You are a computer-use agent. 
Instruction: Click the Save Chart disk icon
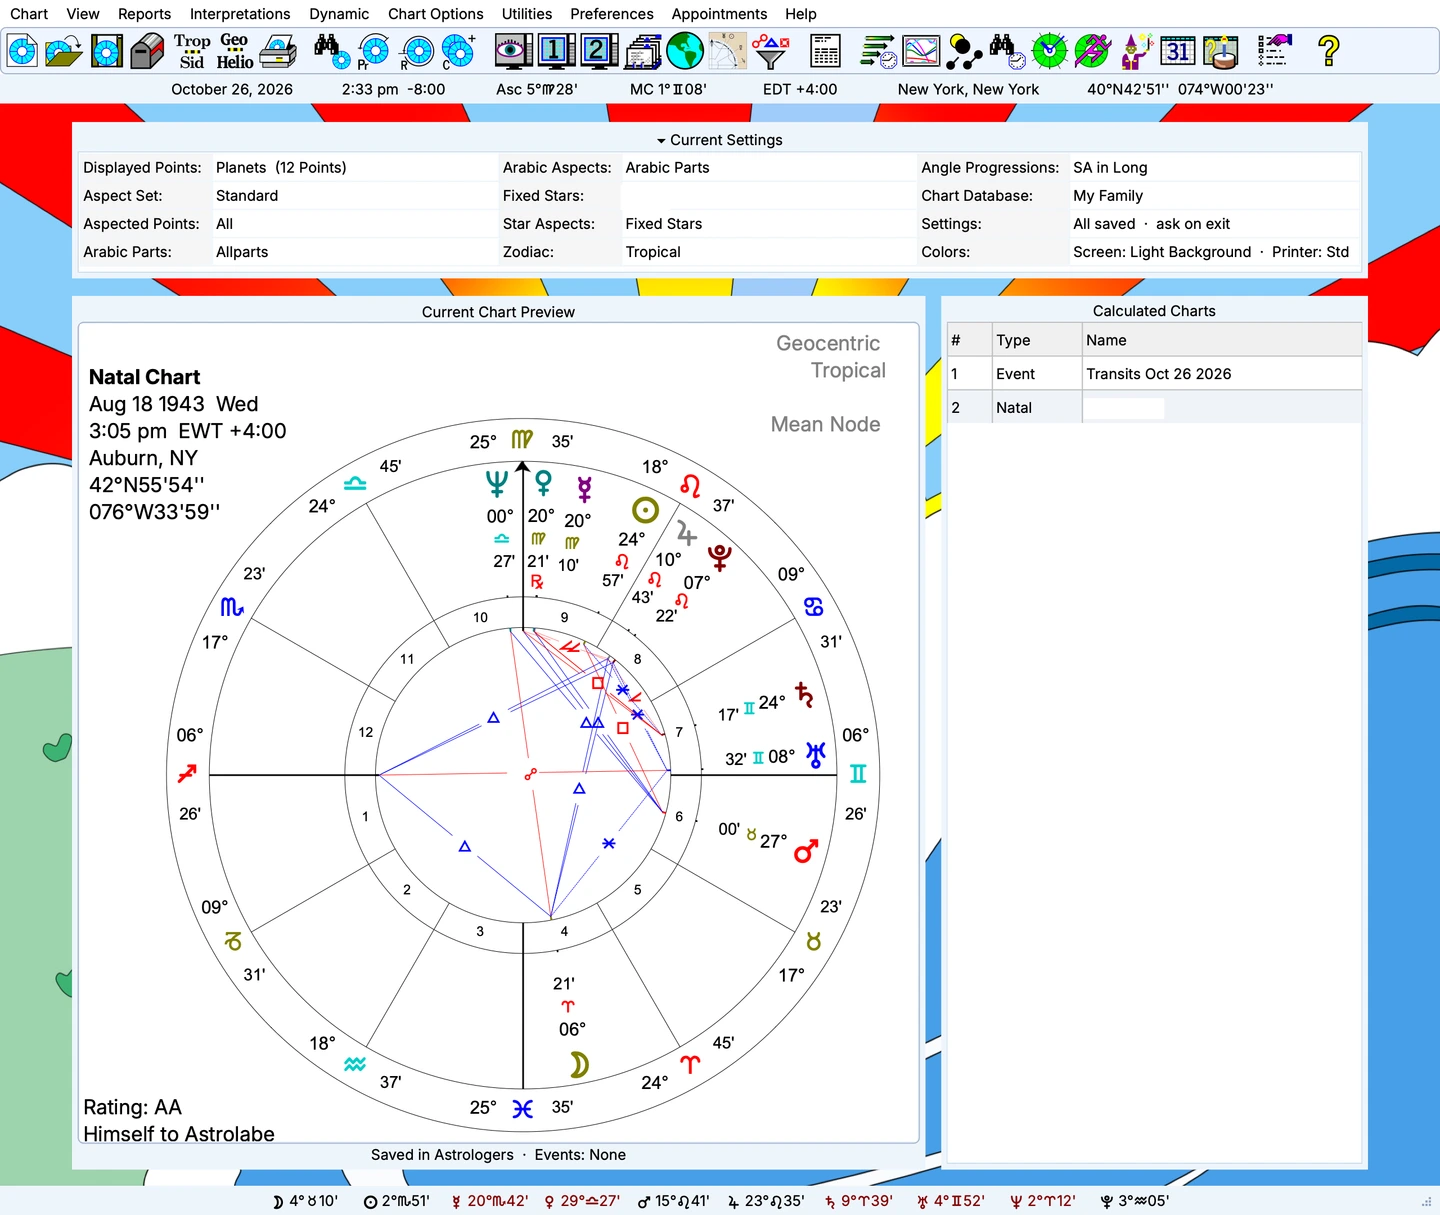tap(106, 51)
